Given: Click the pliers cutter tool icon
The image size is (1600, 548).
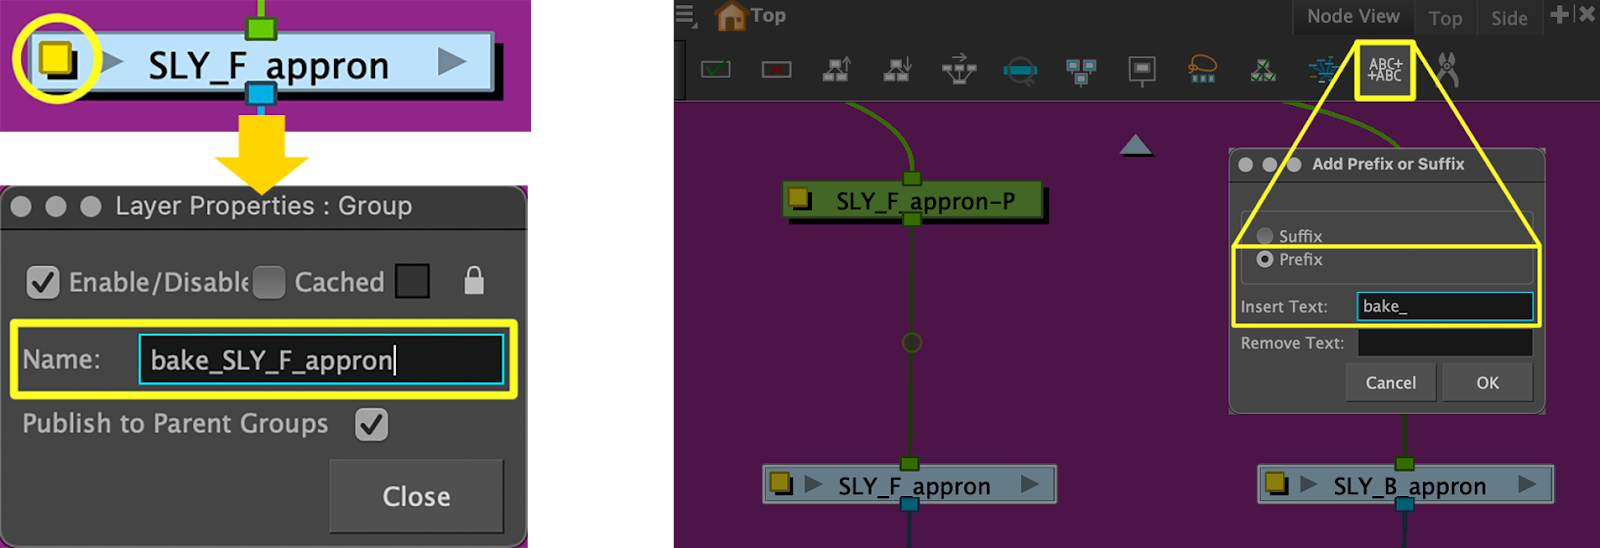Looking at the screenshot, I should click(1447, 70).
